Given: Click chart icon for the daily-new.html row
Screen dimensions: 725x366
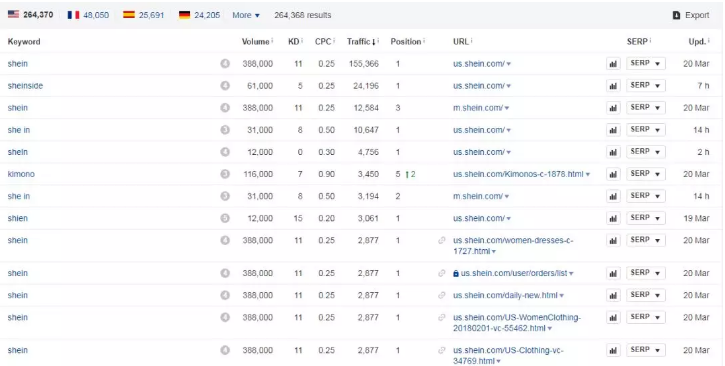Looking at the screenshot, I should (x=613, y=295).
